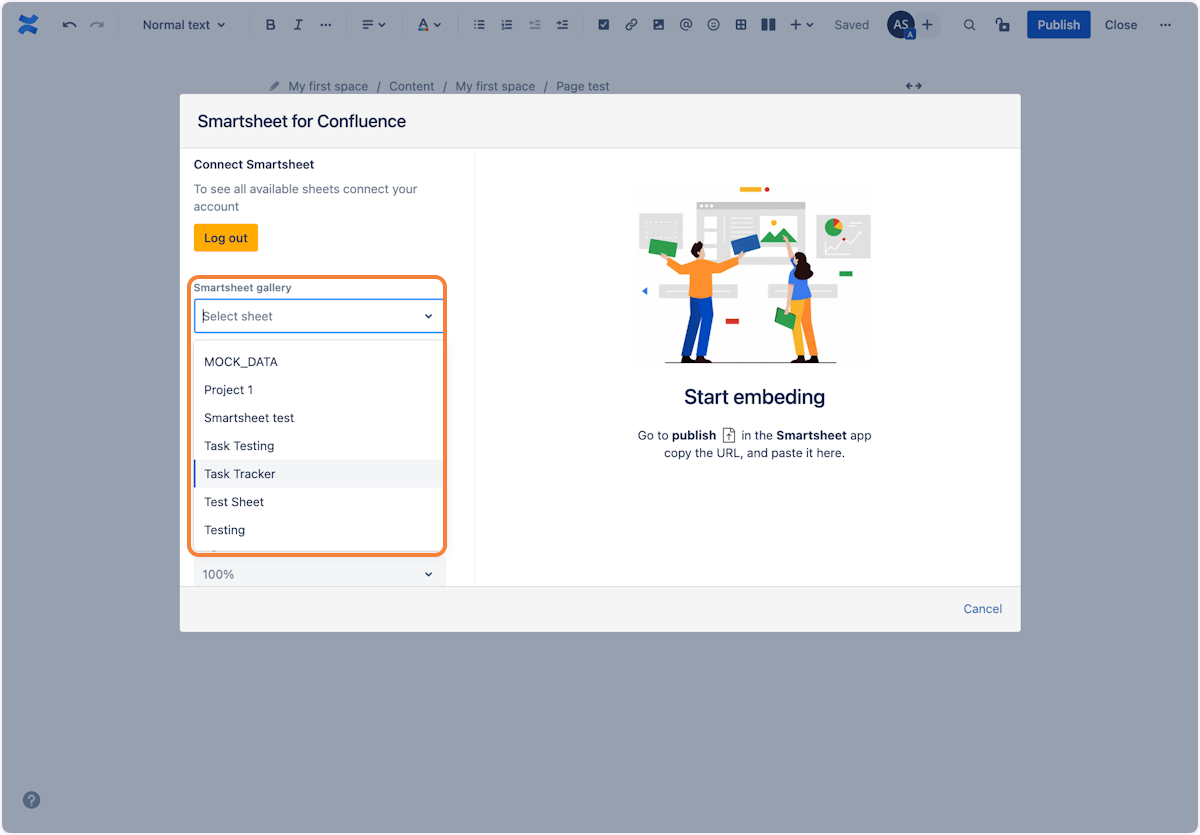
Task: Select Smartsheet test option
Action: pyautogui.click(x=318, y=418)
